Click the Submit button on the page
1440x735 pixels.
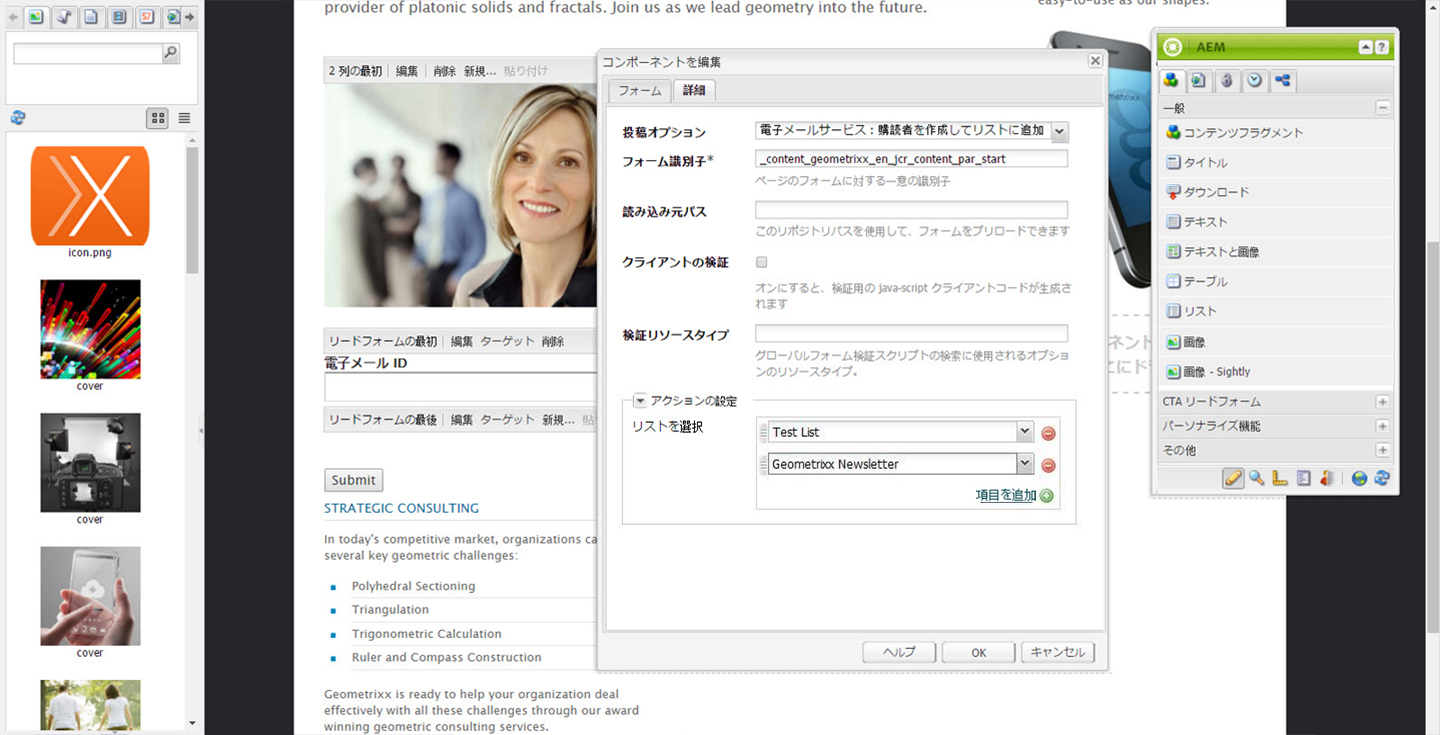[x=353, y=480]
